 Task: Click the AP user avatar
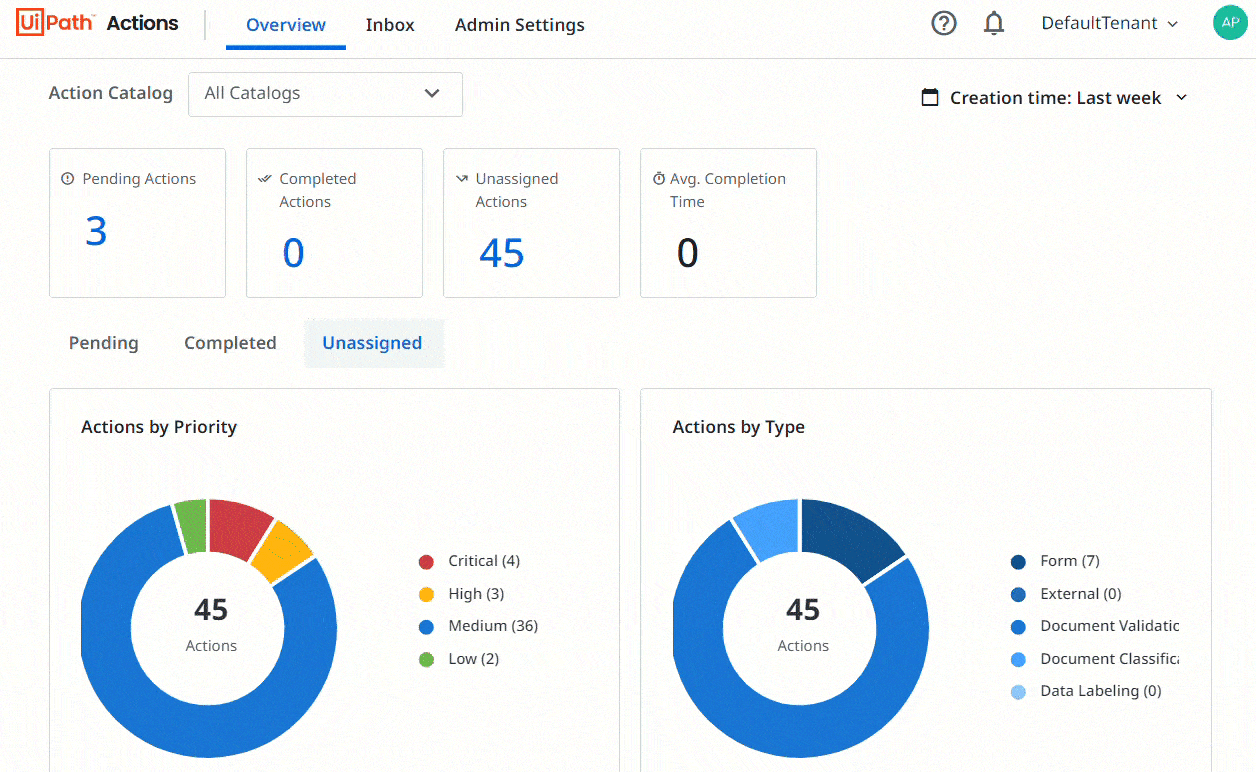[x=1229, y=23]
